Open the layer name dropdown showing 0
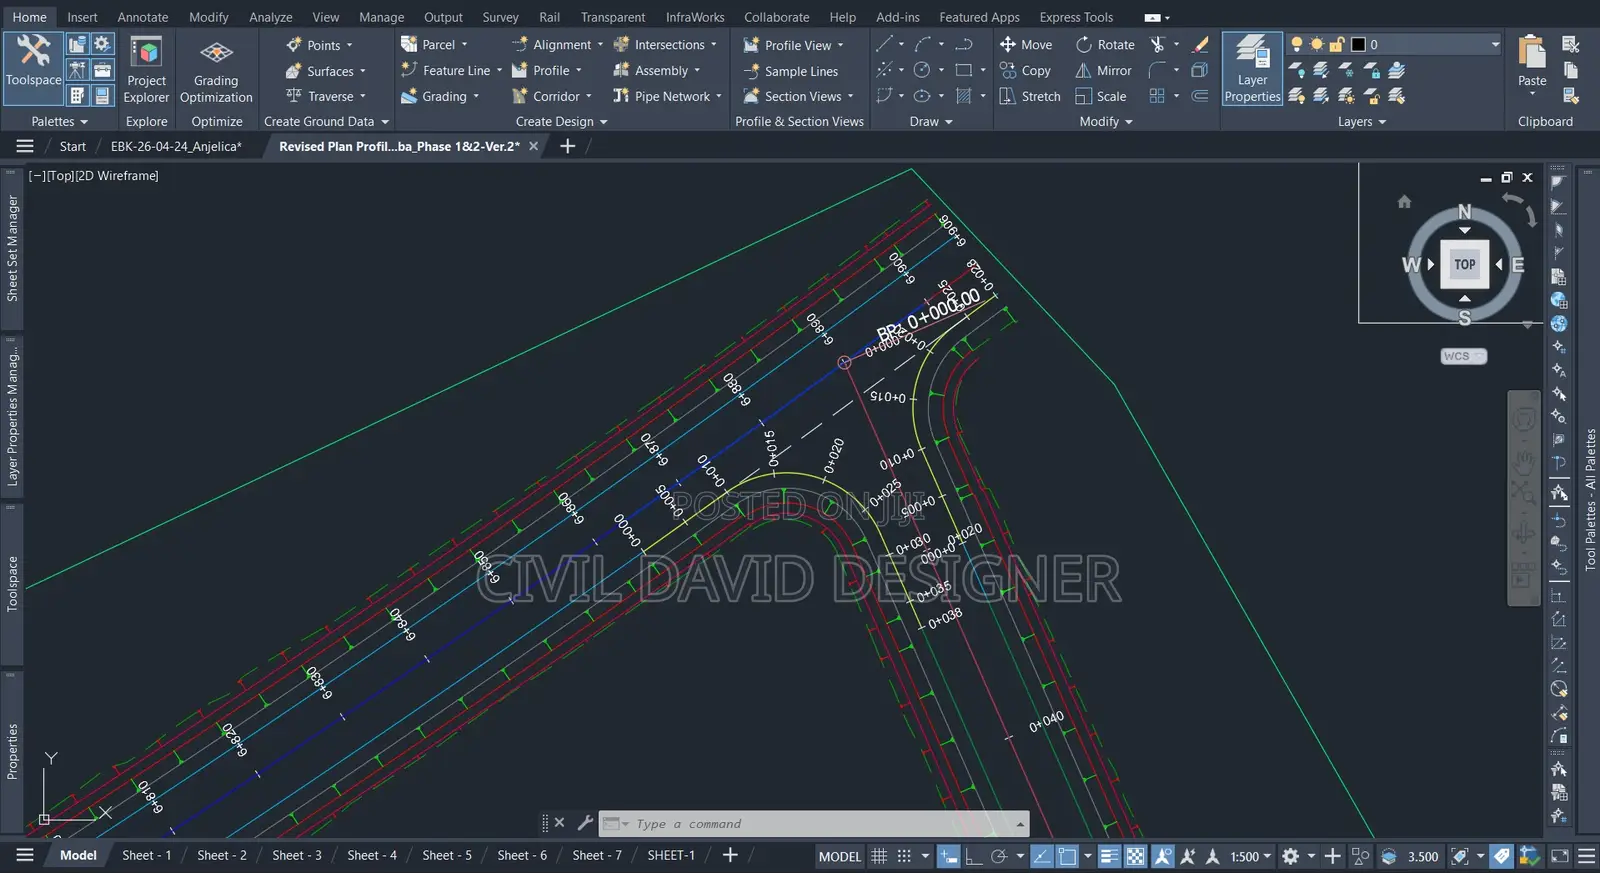 1496,44
